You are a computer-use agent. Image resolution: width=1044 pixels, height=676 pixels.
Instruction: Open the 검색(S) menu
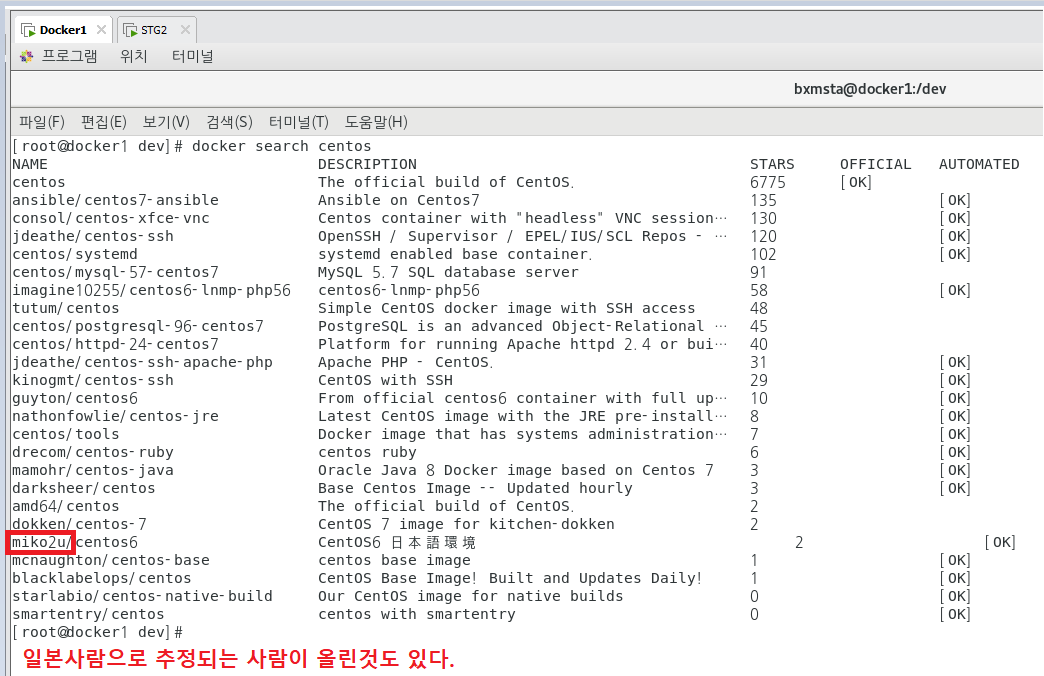(x=229, y=122)
